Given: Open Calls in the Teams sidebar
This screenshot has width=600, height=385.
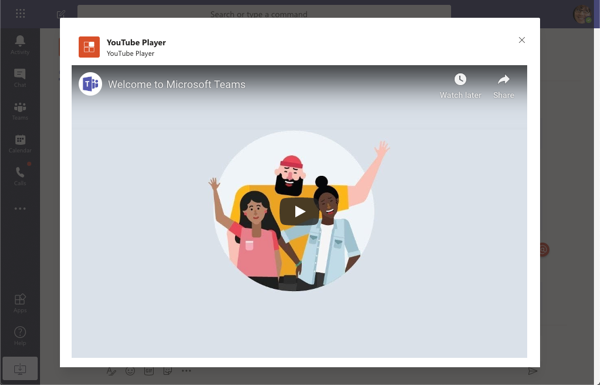Looking at the screenshot, I should (20, 176).
